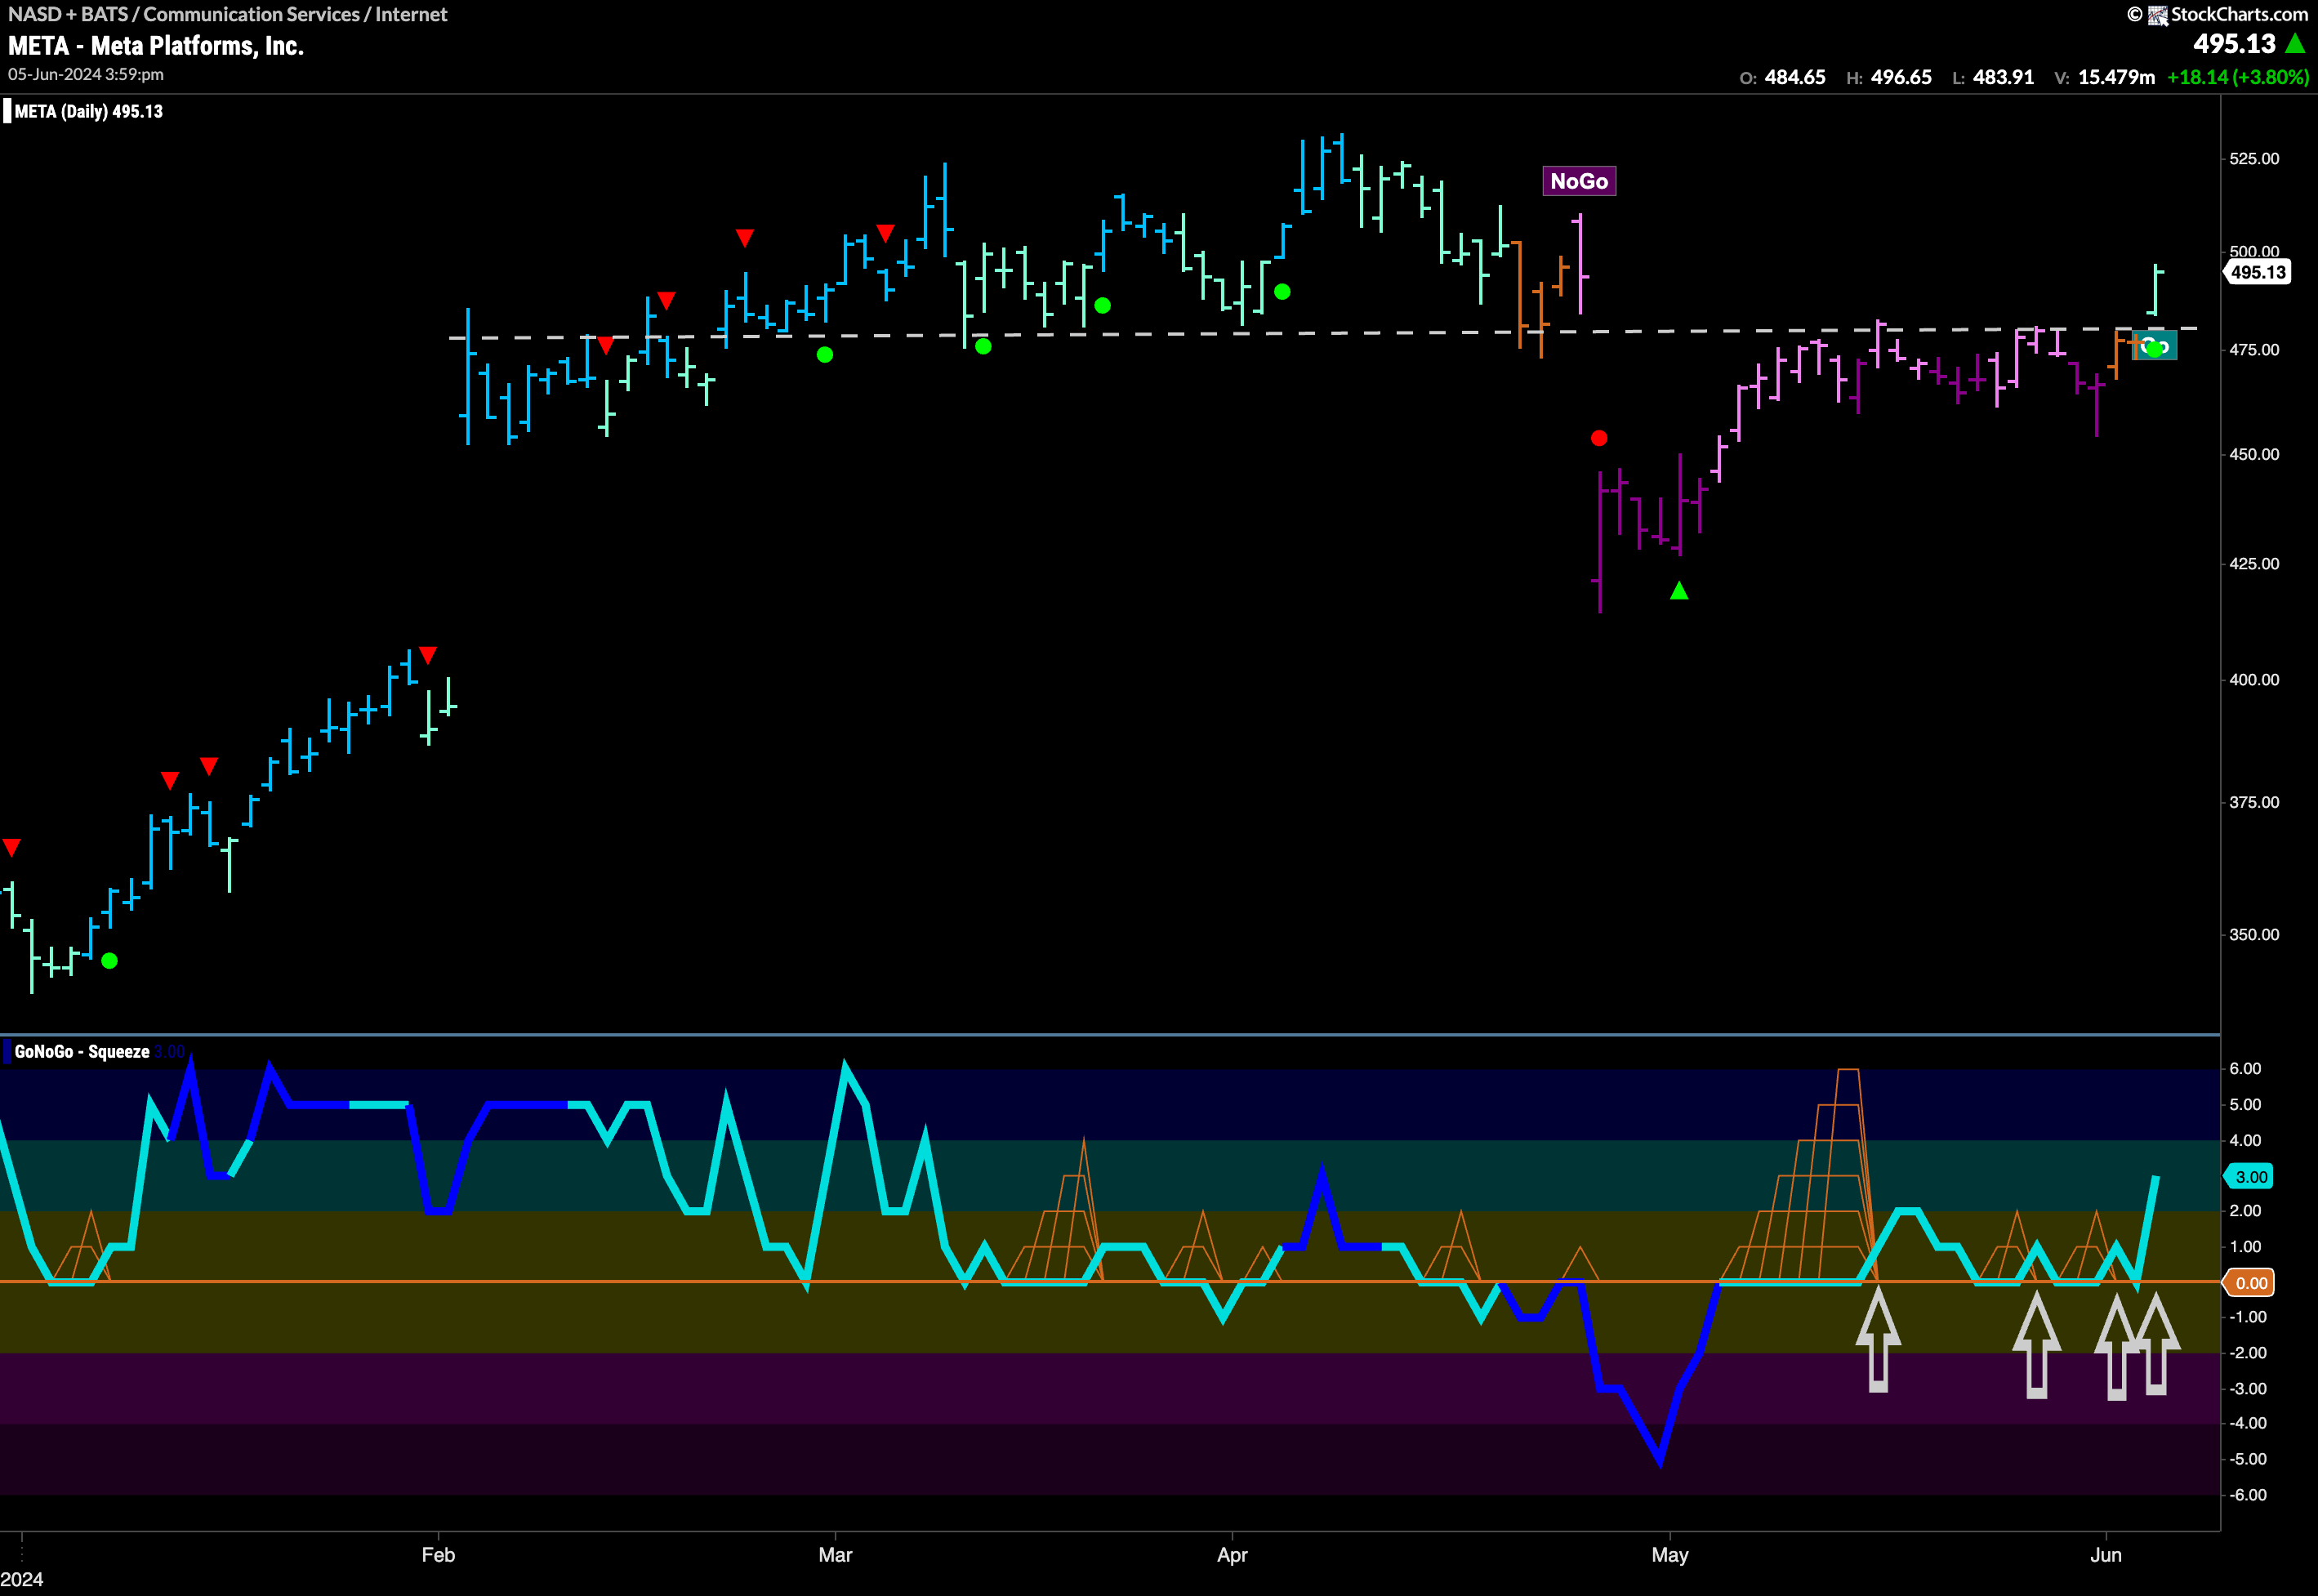The image size is (2318, 1596).
Task: Click the 475.00 price axis label
Action: pyautogui.click(x=2254, y=350)
